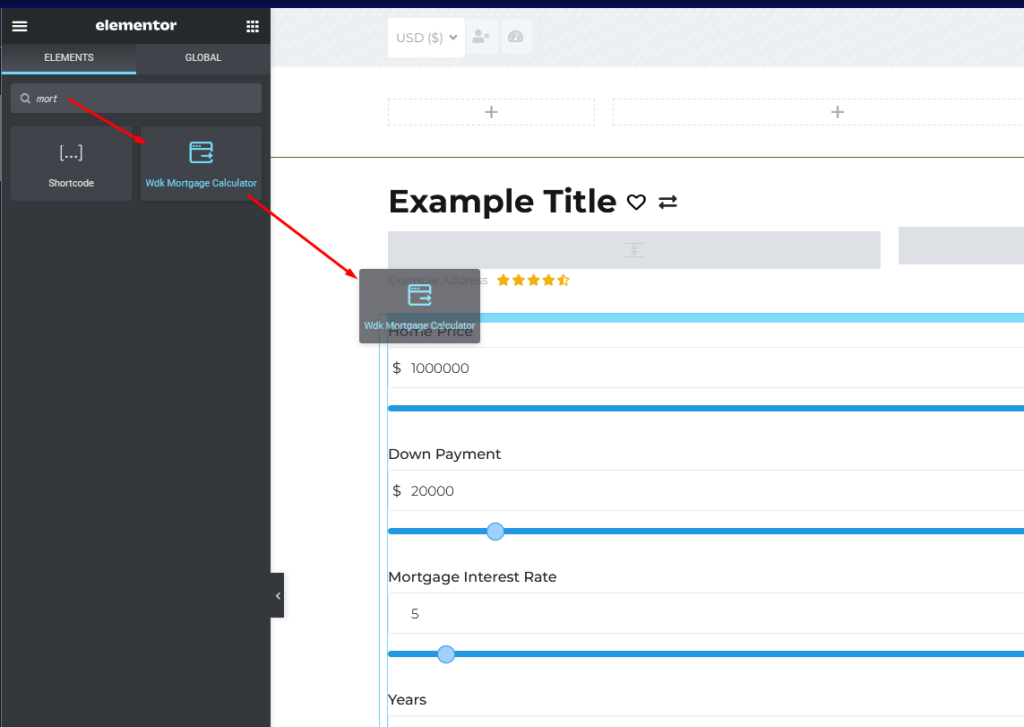1024x727 pixels.
Task: Click the user remove icon in header
Action: tap(481, 37)
